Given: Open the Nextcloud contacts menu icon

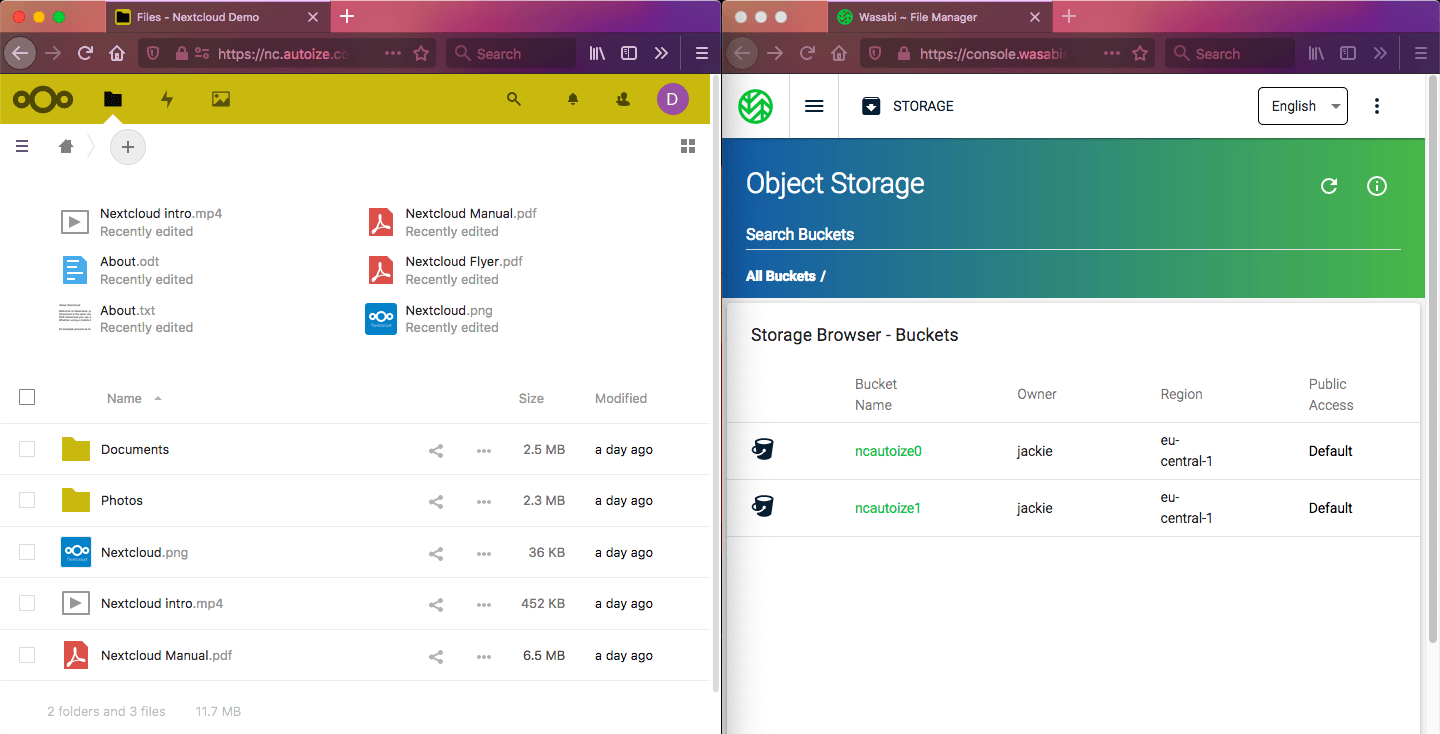Looking at the screenshot, I should point(623,99).
